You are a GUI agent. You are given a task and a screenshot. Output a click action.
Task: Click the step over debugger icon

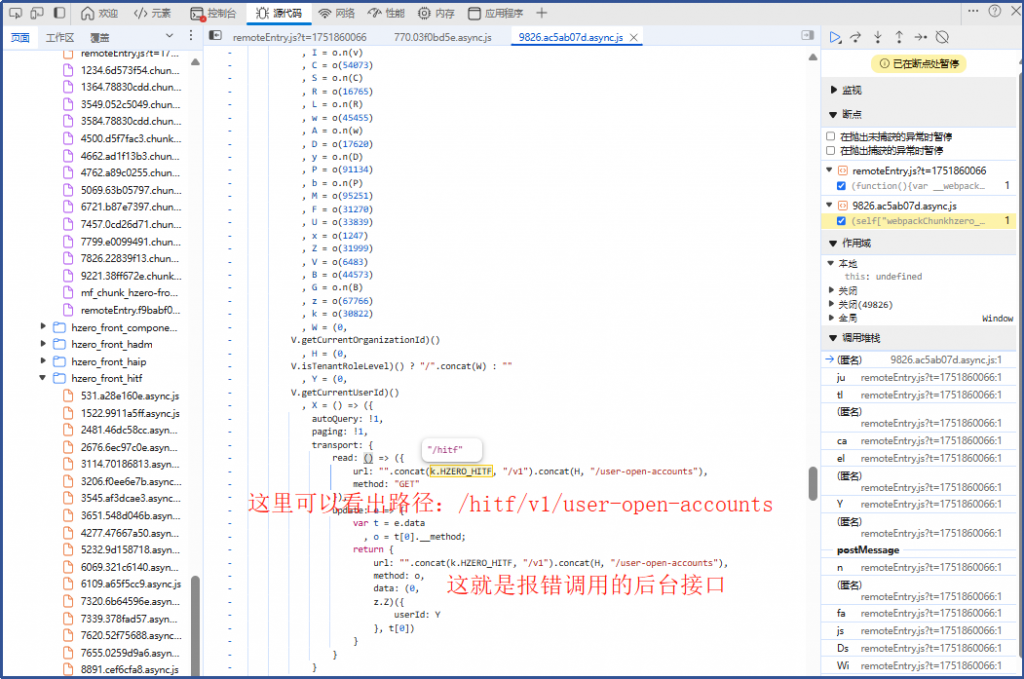click(856, 37)
